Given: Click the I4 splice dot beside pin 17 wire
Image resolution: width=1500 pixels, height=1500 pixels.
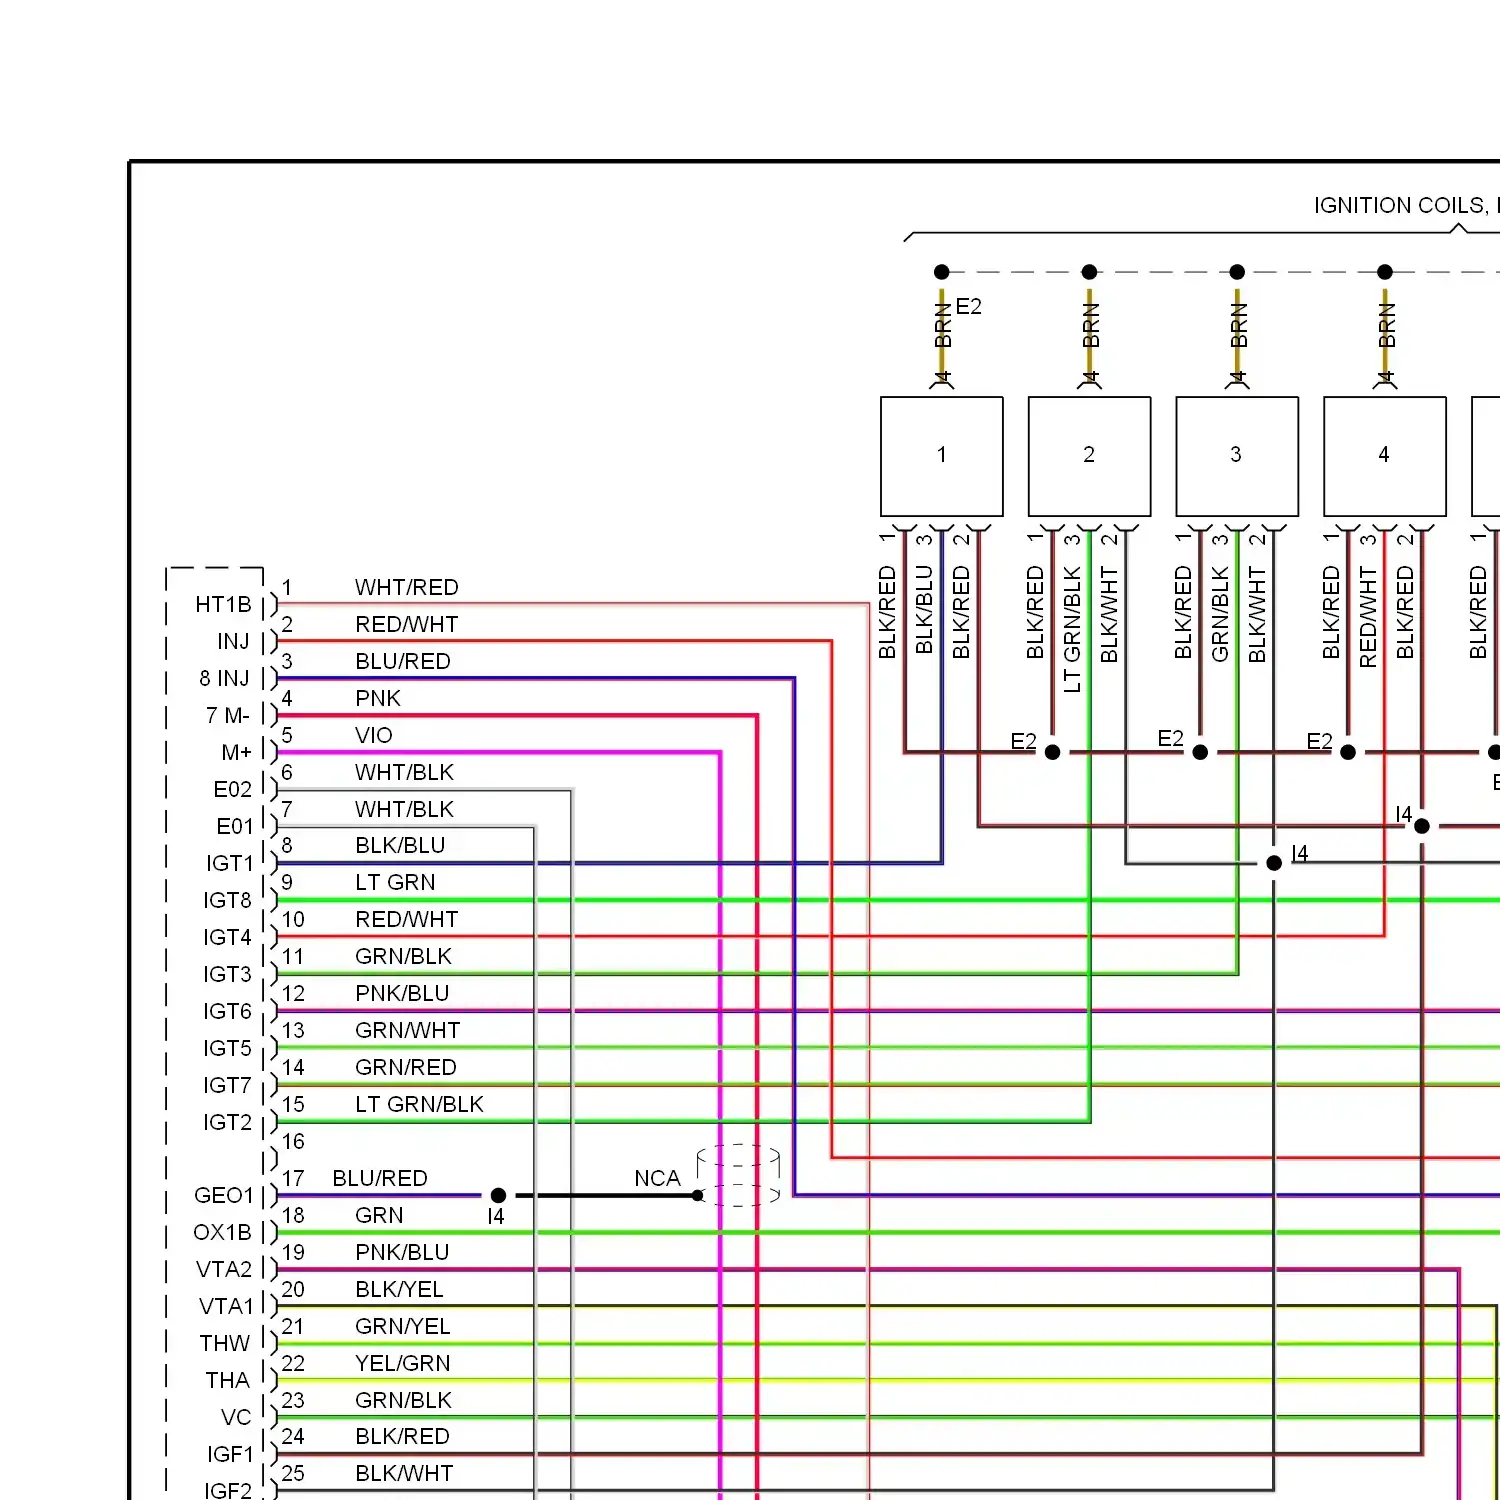Looking at the screenshot, I should [x=498, y=1196].
